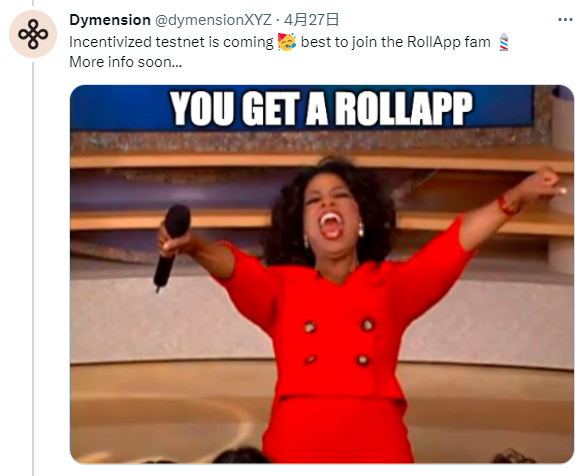
Task: Click the blue banner behind the meme caption
Action: click(301, 108)
